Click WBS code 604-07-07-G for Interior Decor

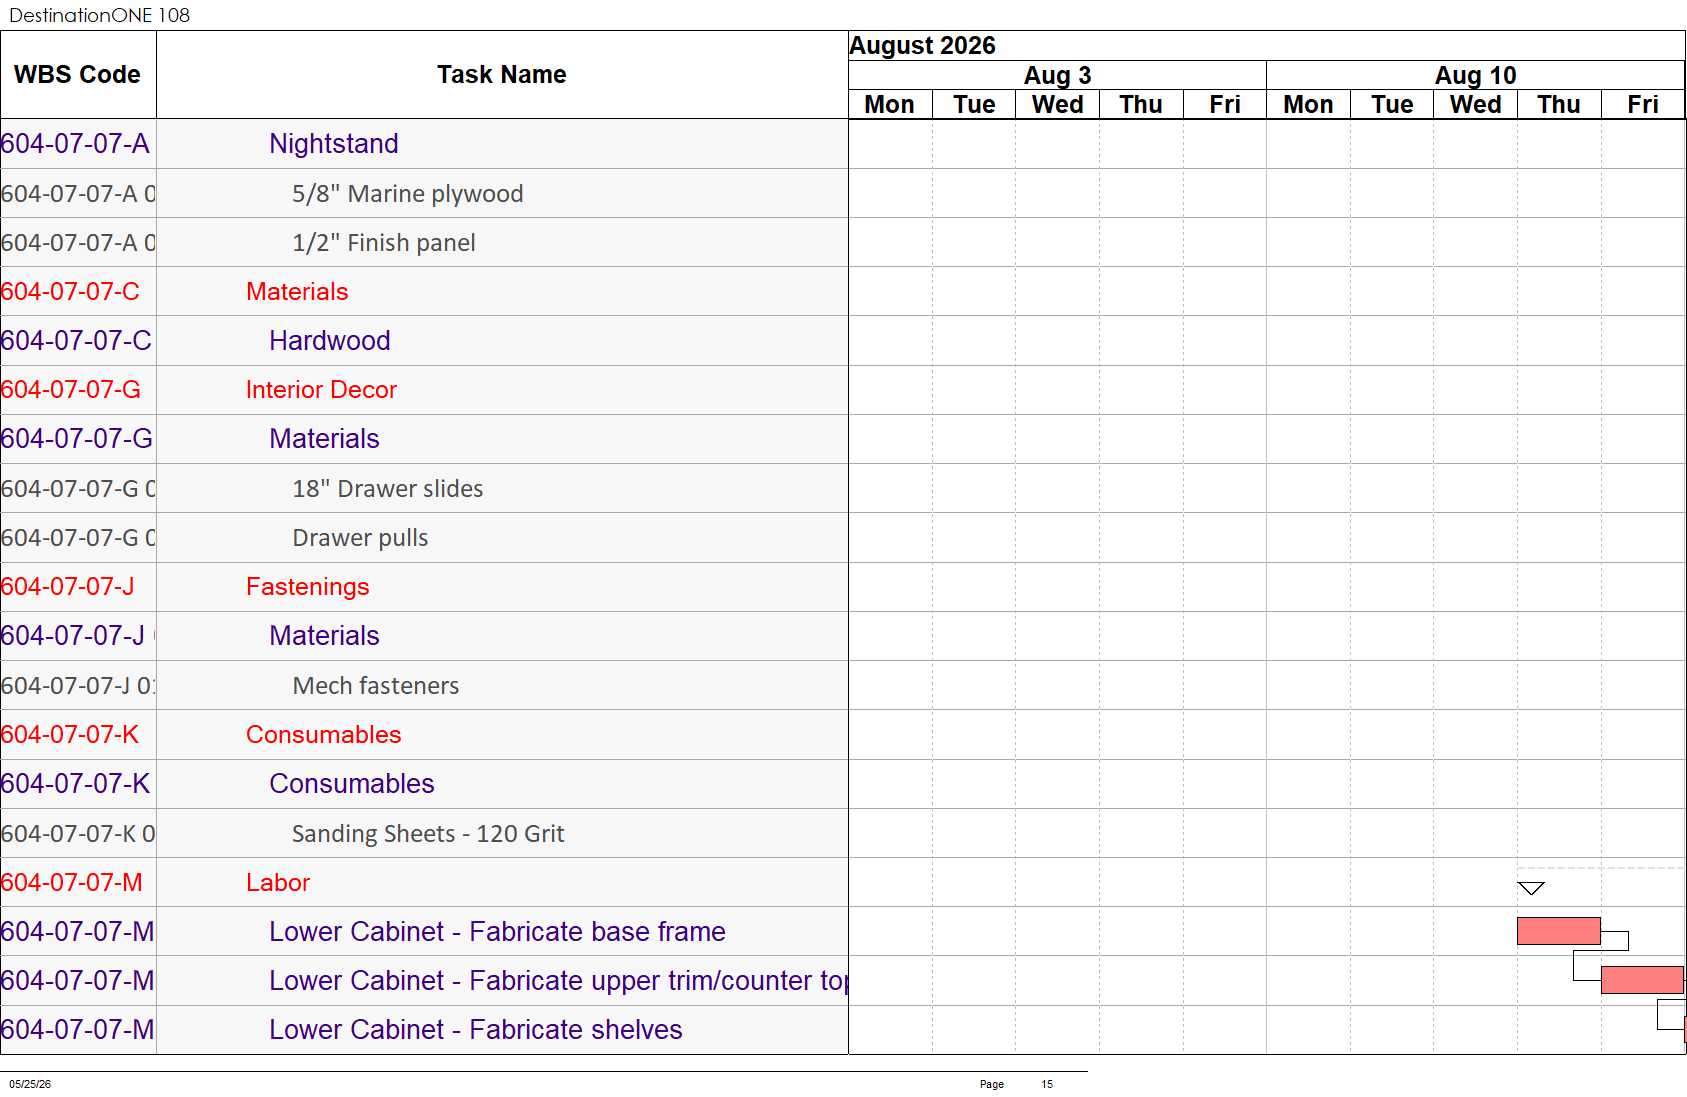coord(71,390)
